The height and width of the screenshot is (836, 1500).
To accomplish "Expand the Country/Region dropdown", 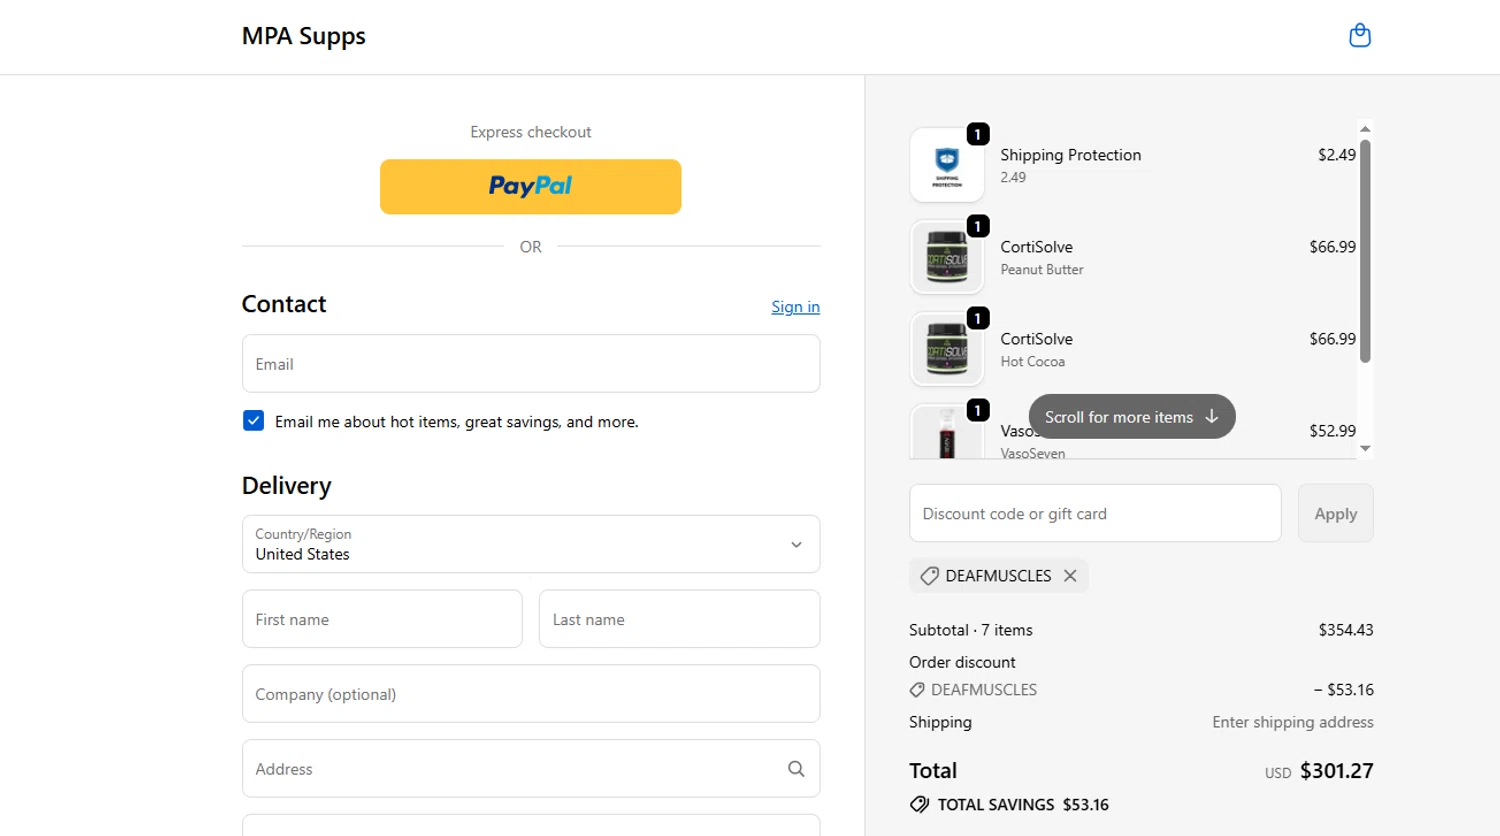I will click(x=531, y=544).
